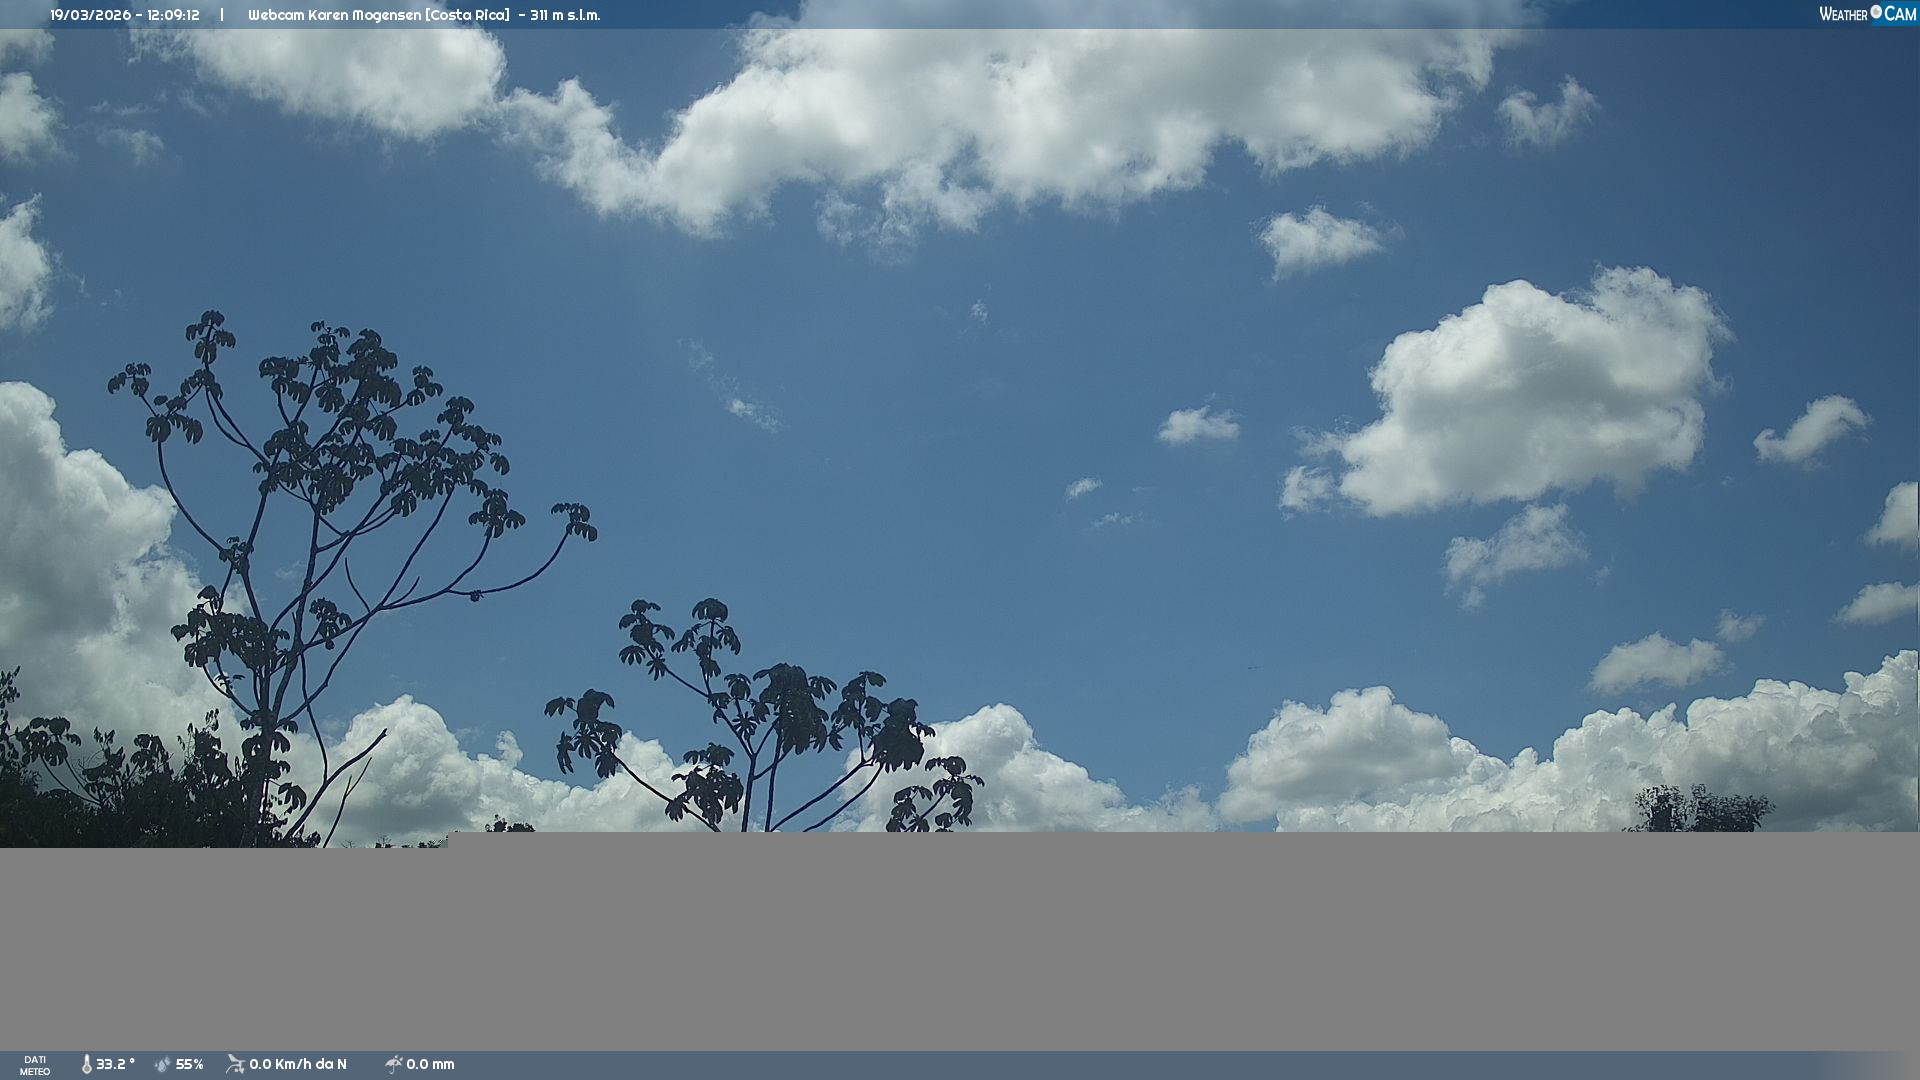Click the vertical separator after the timestamp
1920x1080 pixels.
[x=222, y=15]
